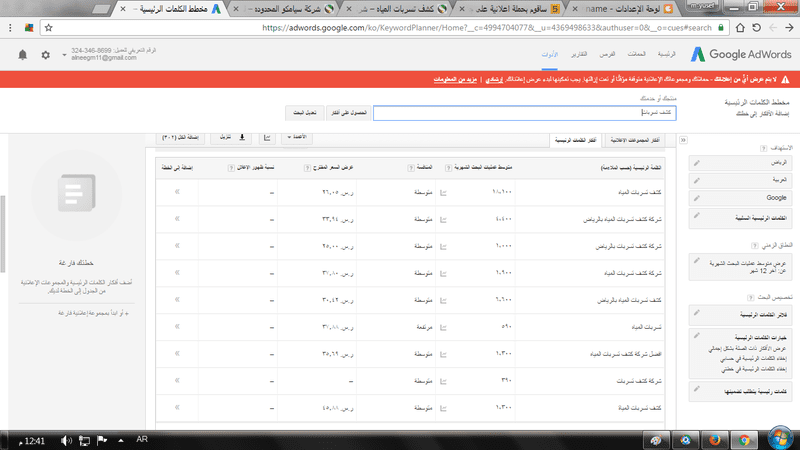Edit the keyword options card pencil
This screenshot has height=450, width=800.
696,336
